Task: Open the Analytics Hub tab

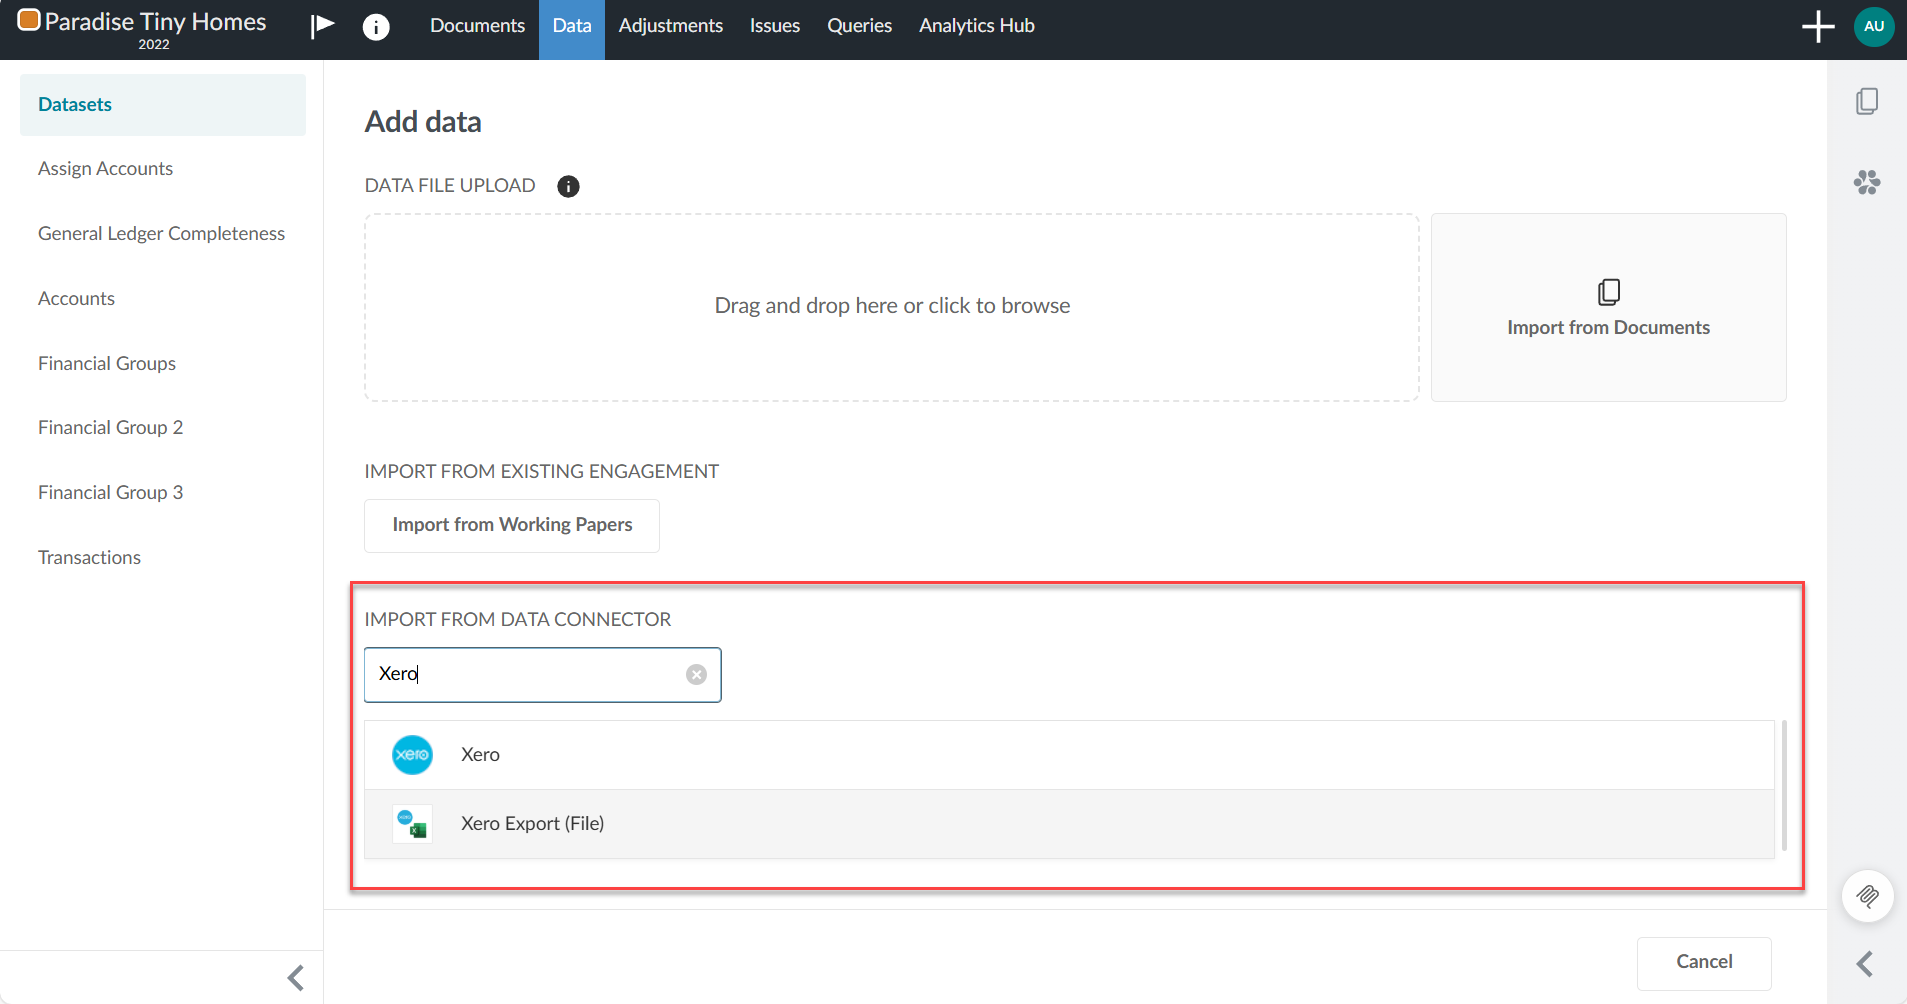Action: click(976, 25)
